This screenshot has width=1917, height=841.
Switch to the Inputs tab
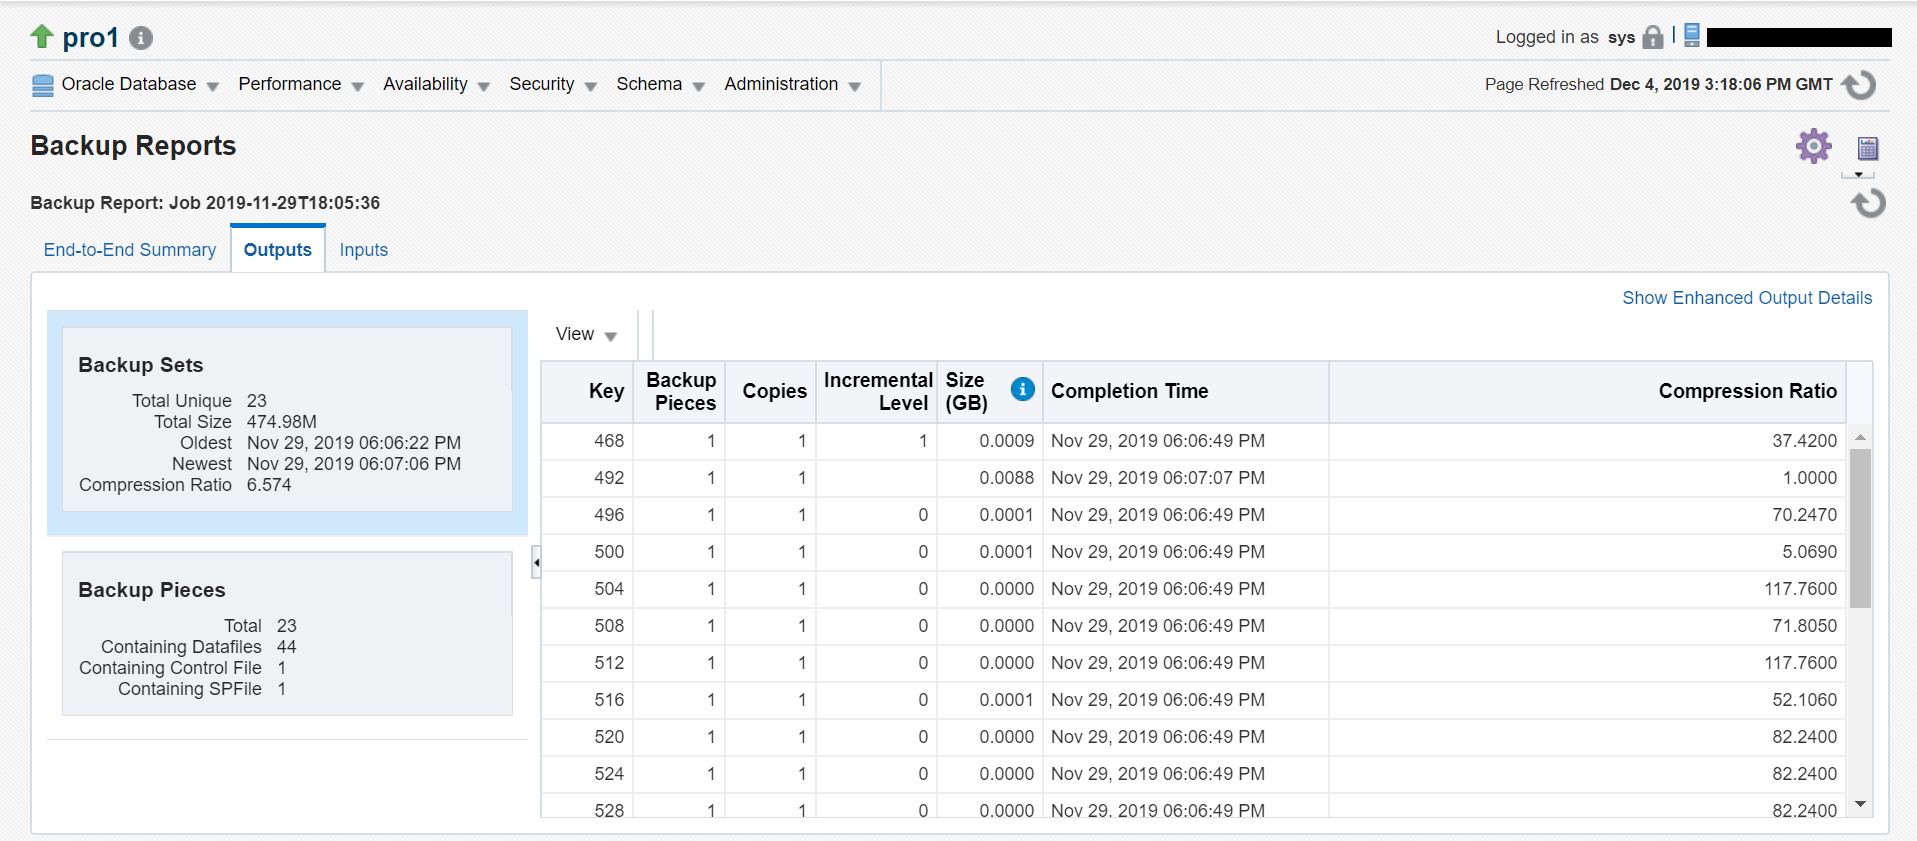click(x=364, y=250)
